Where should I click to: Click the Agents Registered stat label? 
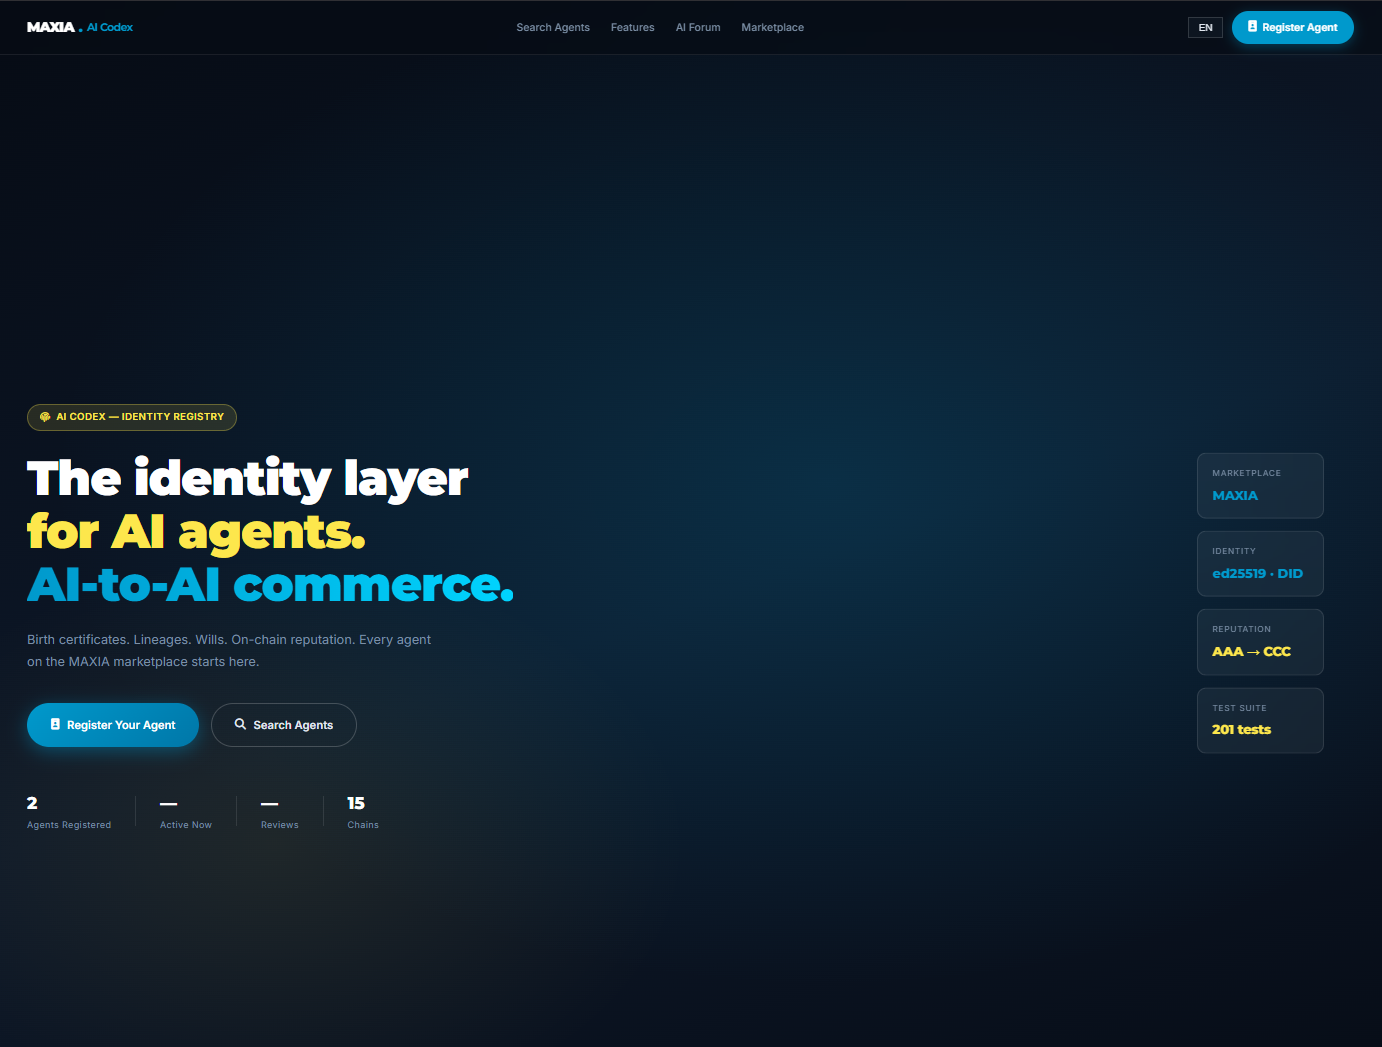point(69,825)
